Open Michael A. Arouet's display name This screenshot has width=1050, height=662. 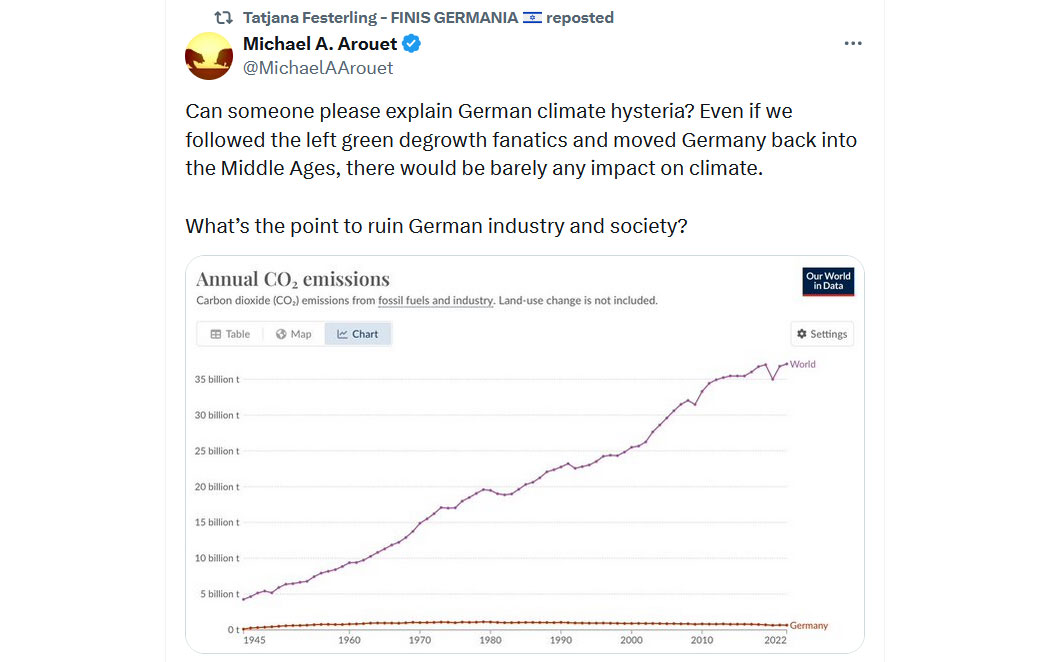pyautogui.click(x=320, y=44)
